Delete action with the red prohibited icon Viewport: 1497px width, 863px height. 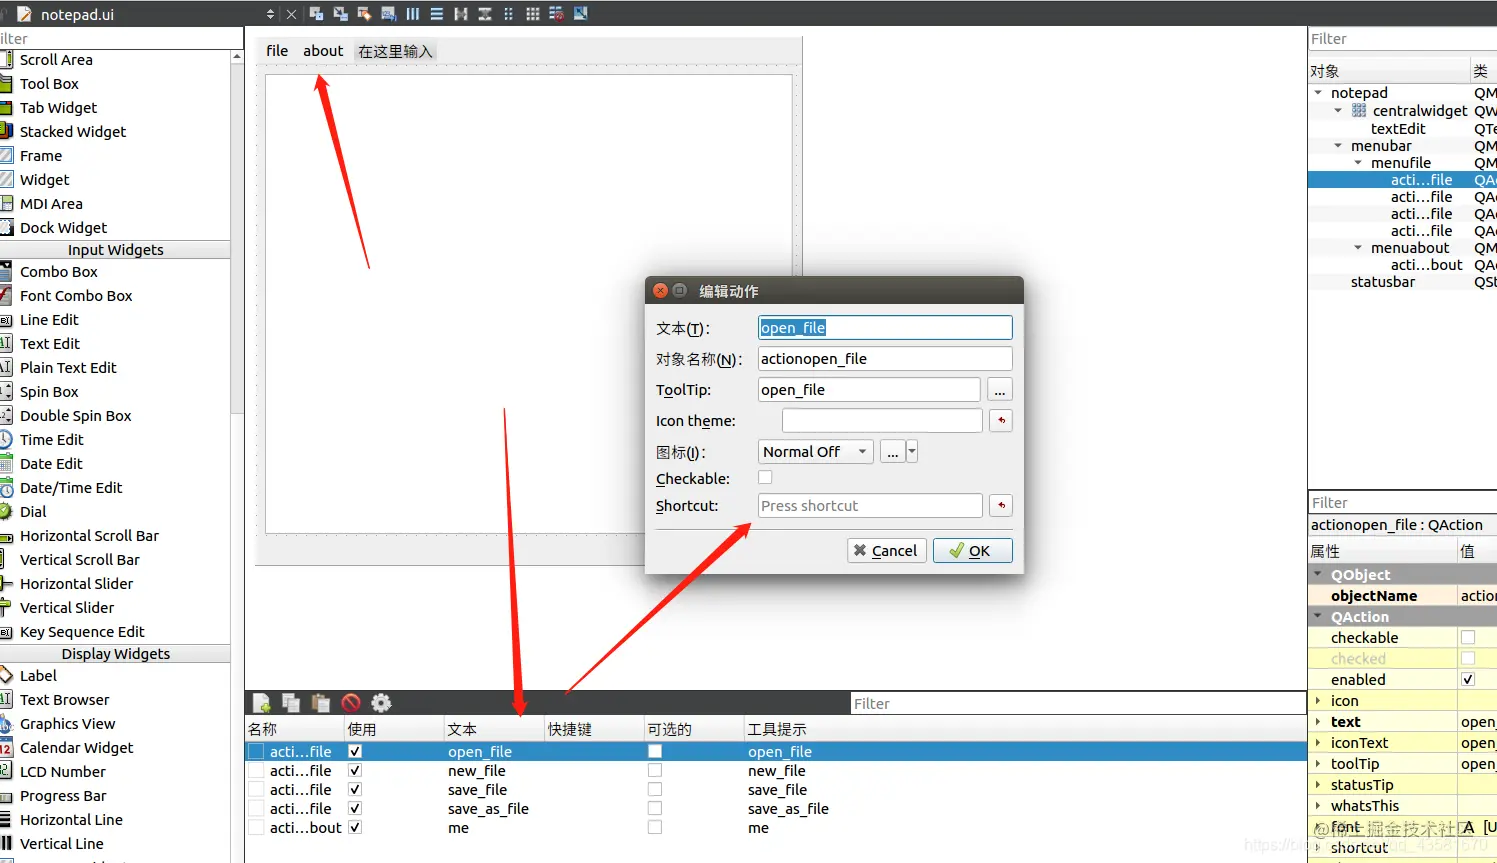[350, 703]
